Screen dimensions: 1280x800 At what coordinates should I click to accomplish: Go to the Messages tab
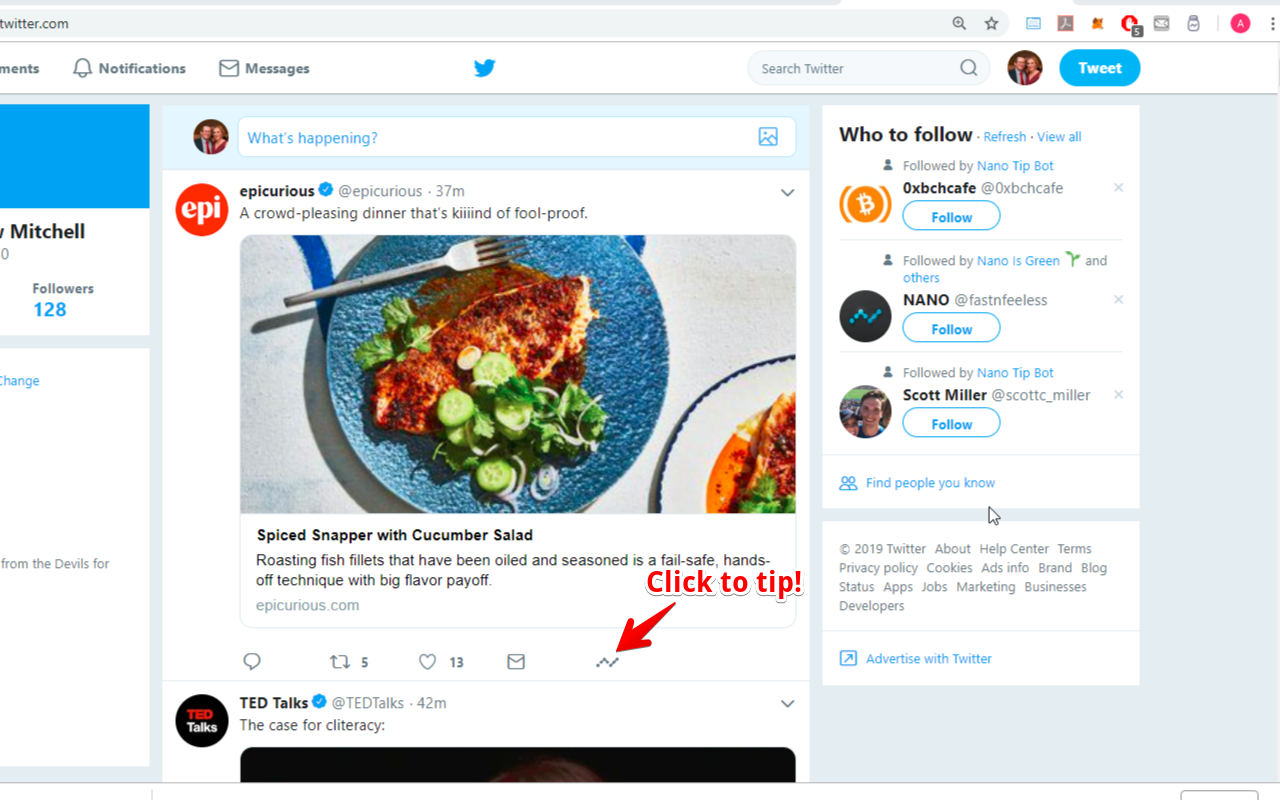[x=265, y=68]
